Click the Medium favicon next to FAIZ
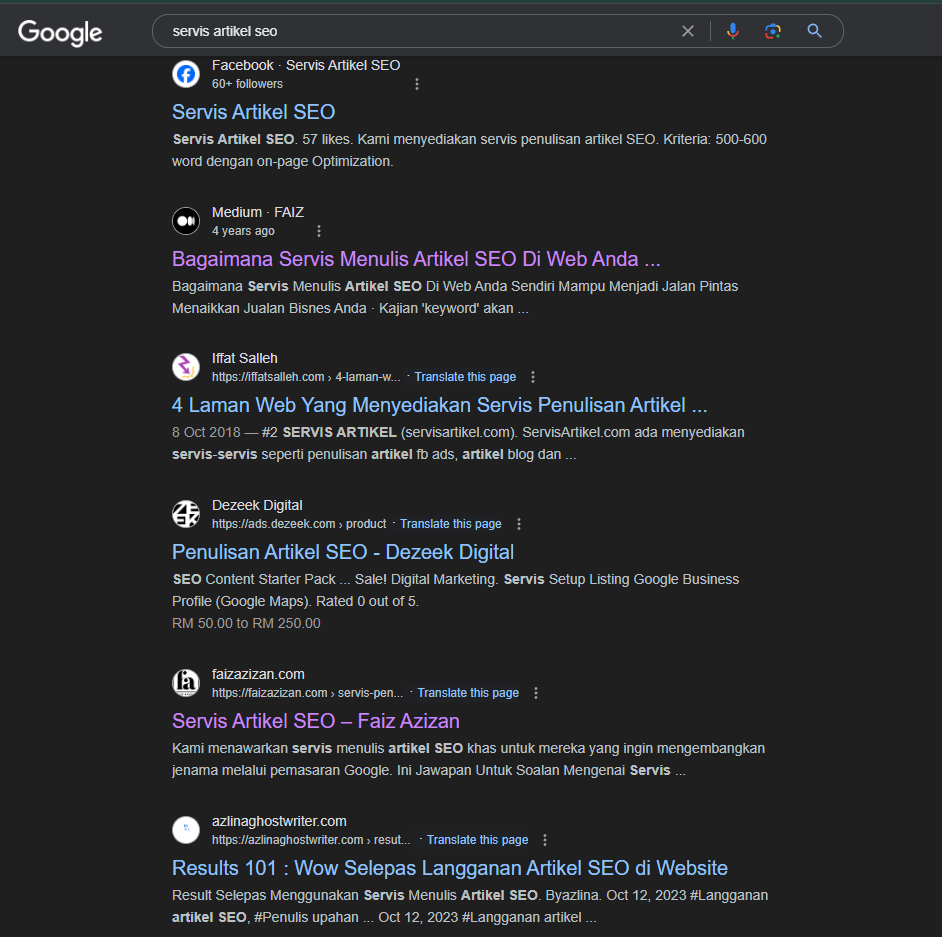Viewport: 942px width, 937px height. [x=186, y=221]
